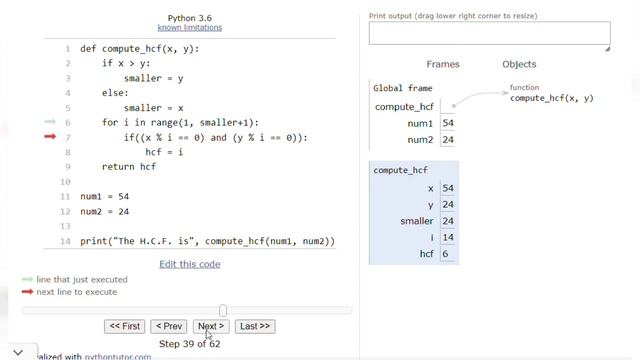The image size is (640, 360).
Task: Click code line 14 print statement
Action: pos(207,241)
